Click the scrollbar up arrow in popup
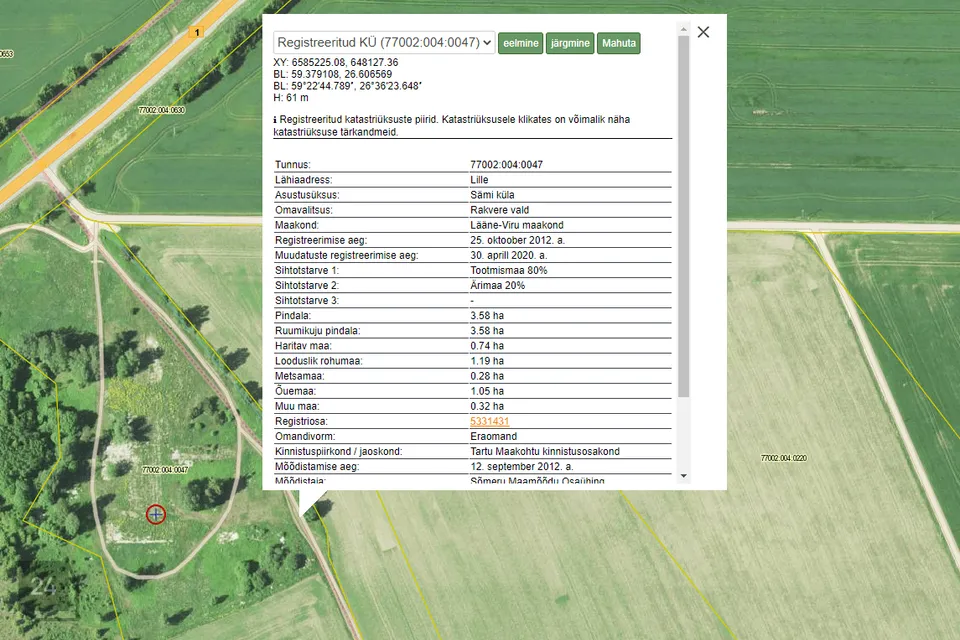 684,29
